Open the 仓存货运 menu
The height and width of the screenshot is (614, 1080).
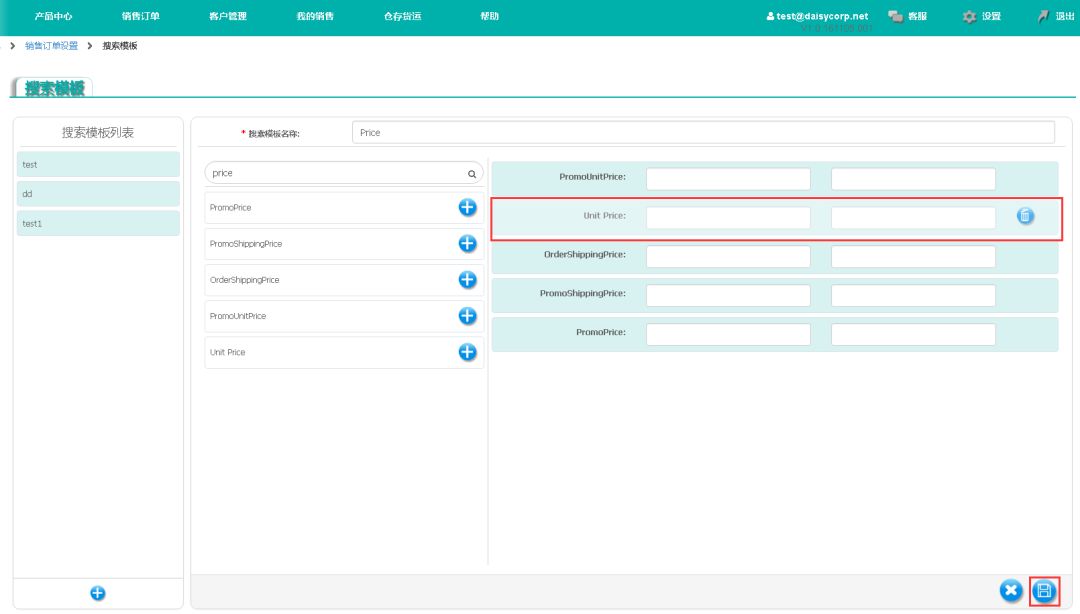402,16
